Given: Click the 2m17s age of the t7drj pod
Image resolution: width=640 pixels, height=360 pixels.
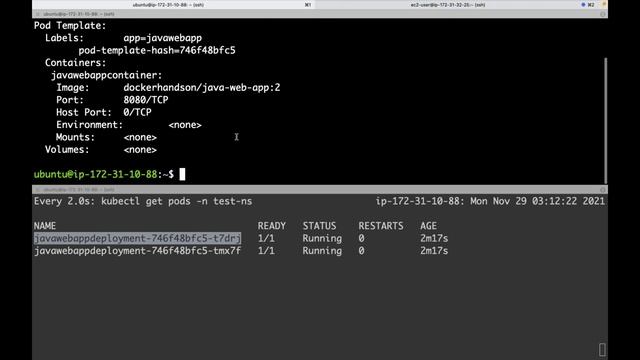Looking at the screenshot, I should point(434,238).
